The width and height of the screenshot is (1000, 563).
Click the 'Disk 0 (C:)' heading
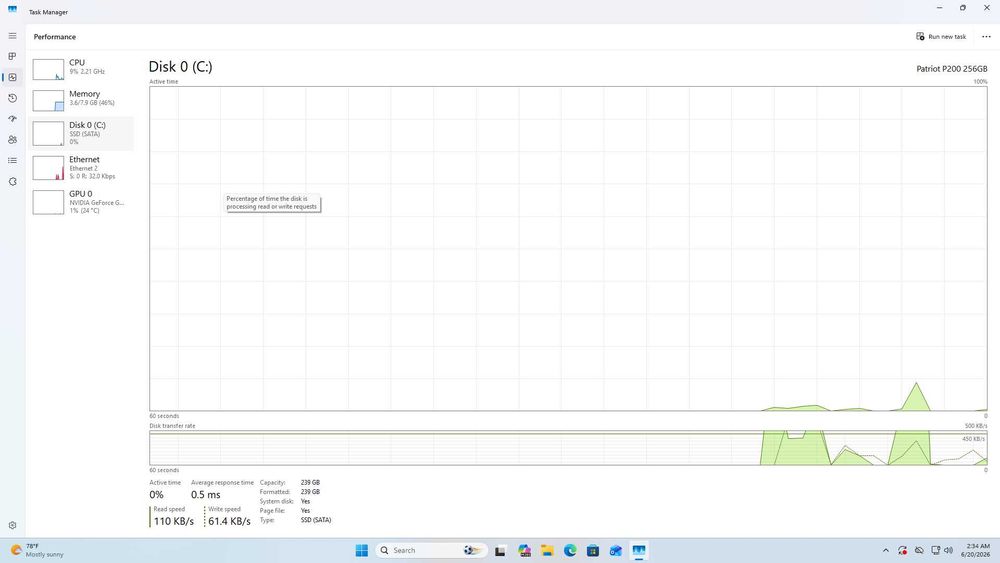(180, 66)
